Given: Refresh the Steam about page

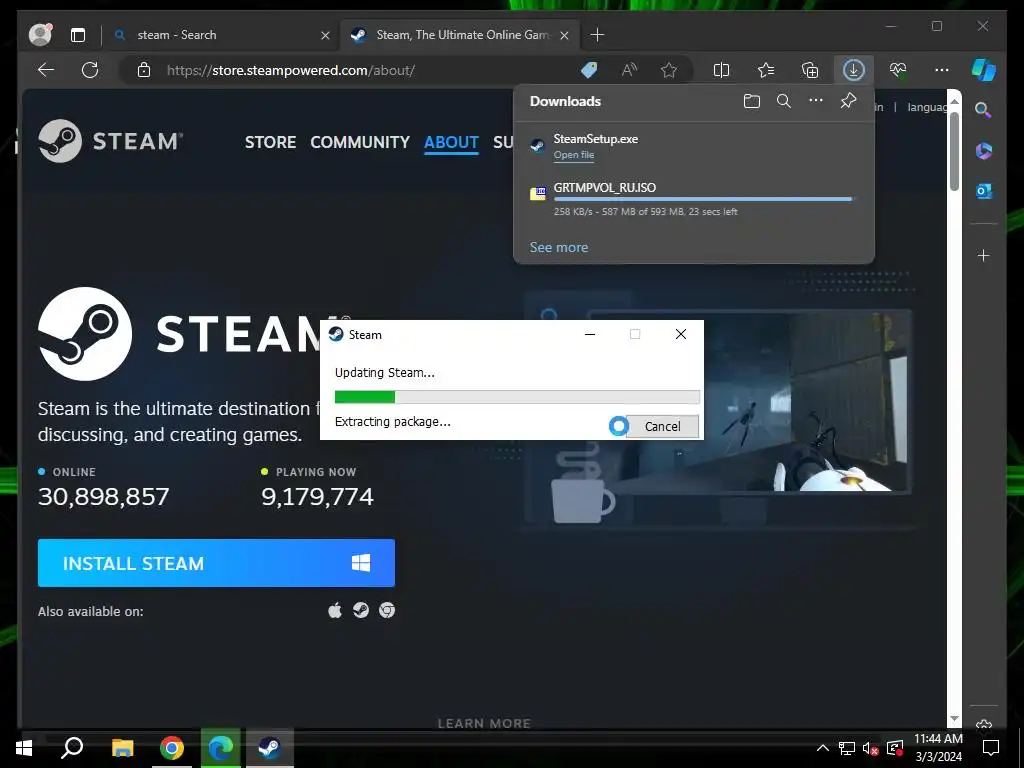Looking at the screenshot, I should [x=90, y=70].
